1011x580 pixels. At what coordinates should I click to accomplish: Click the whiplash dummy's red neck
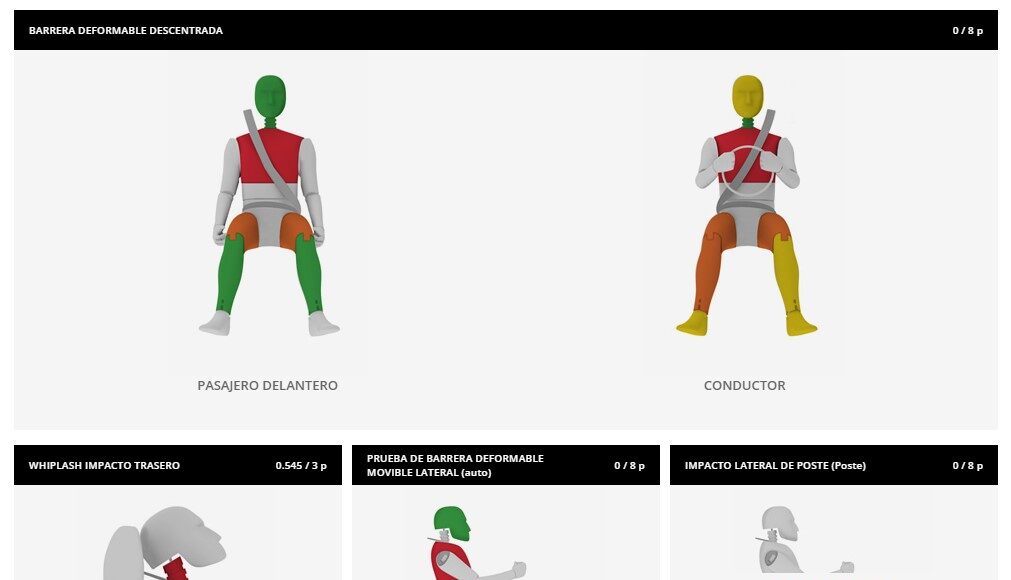175,570
